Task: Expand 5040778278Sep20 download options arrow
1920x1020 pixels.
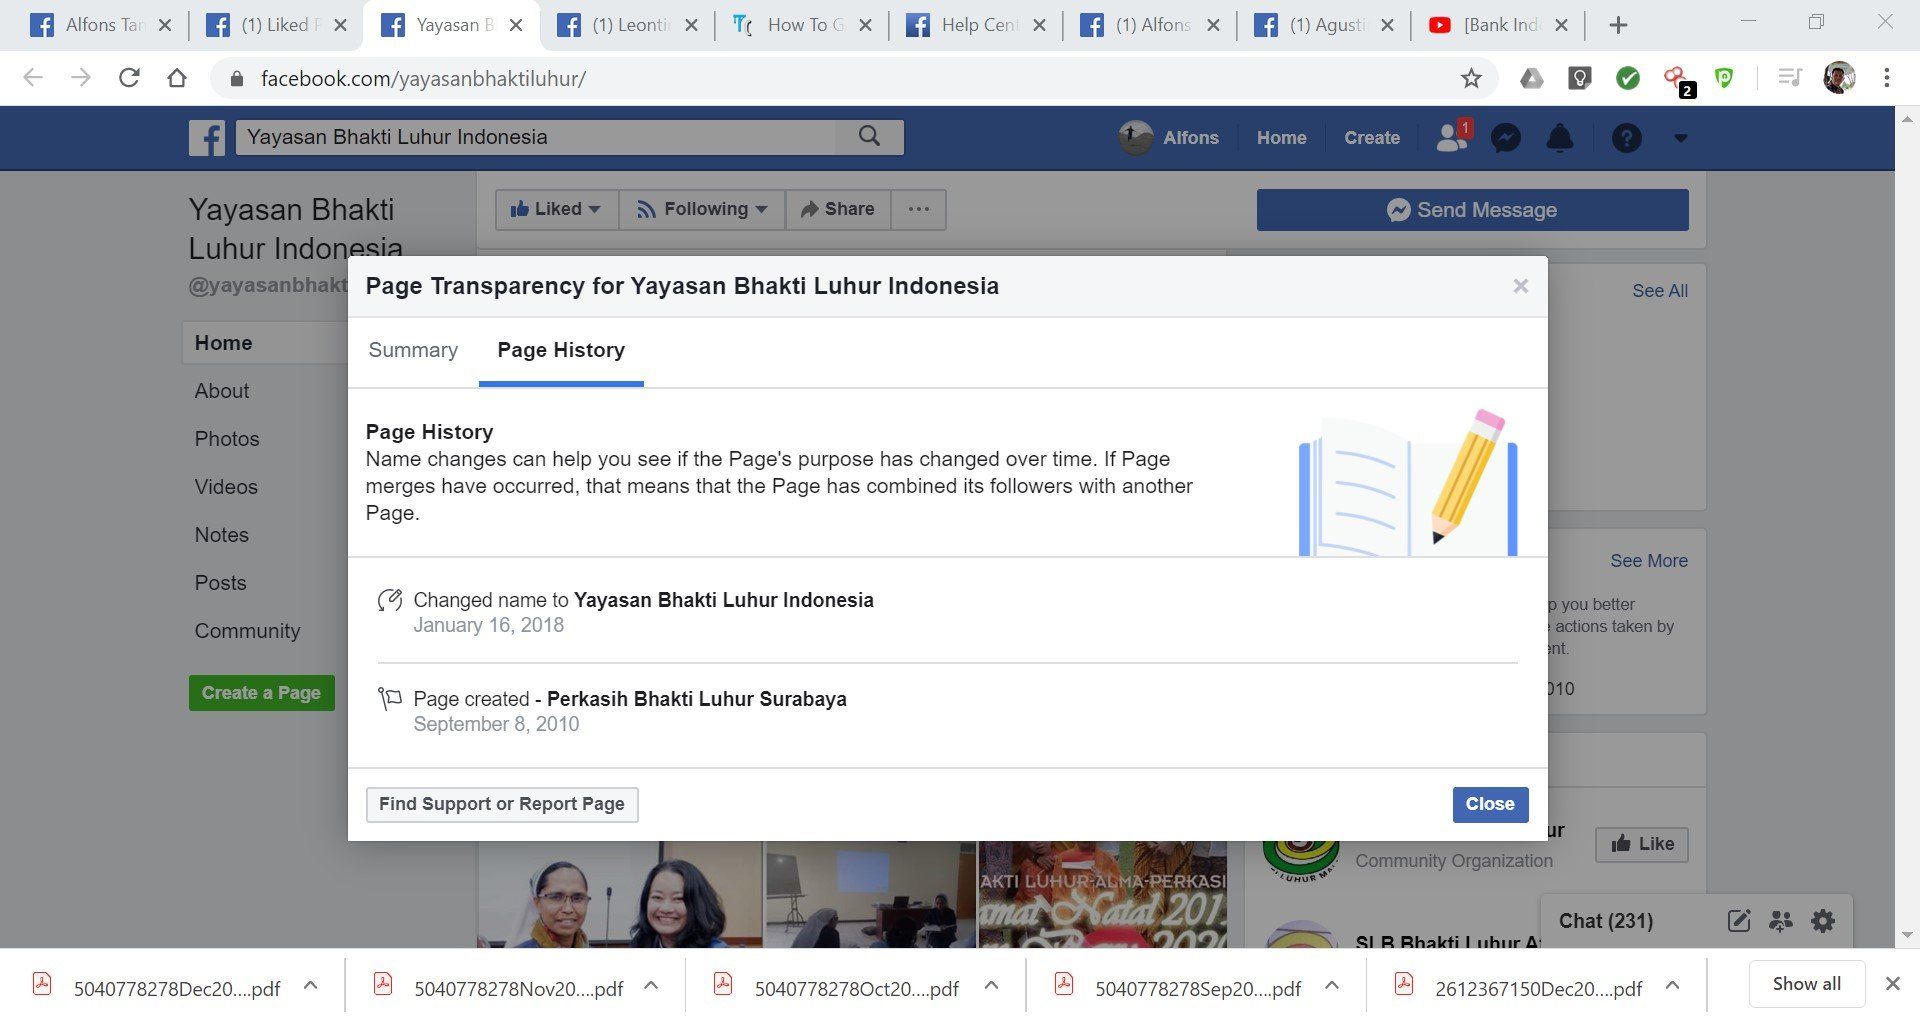Action: [1332, 986]
